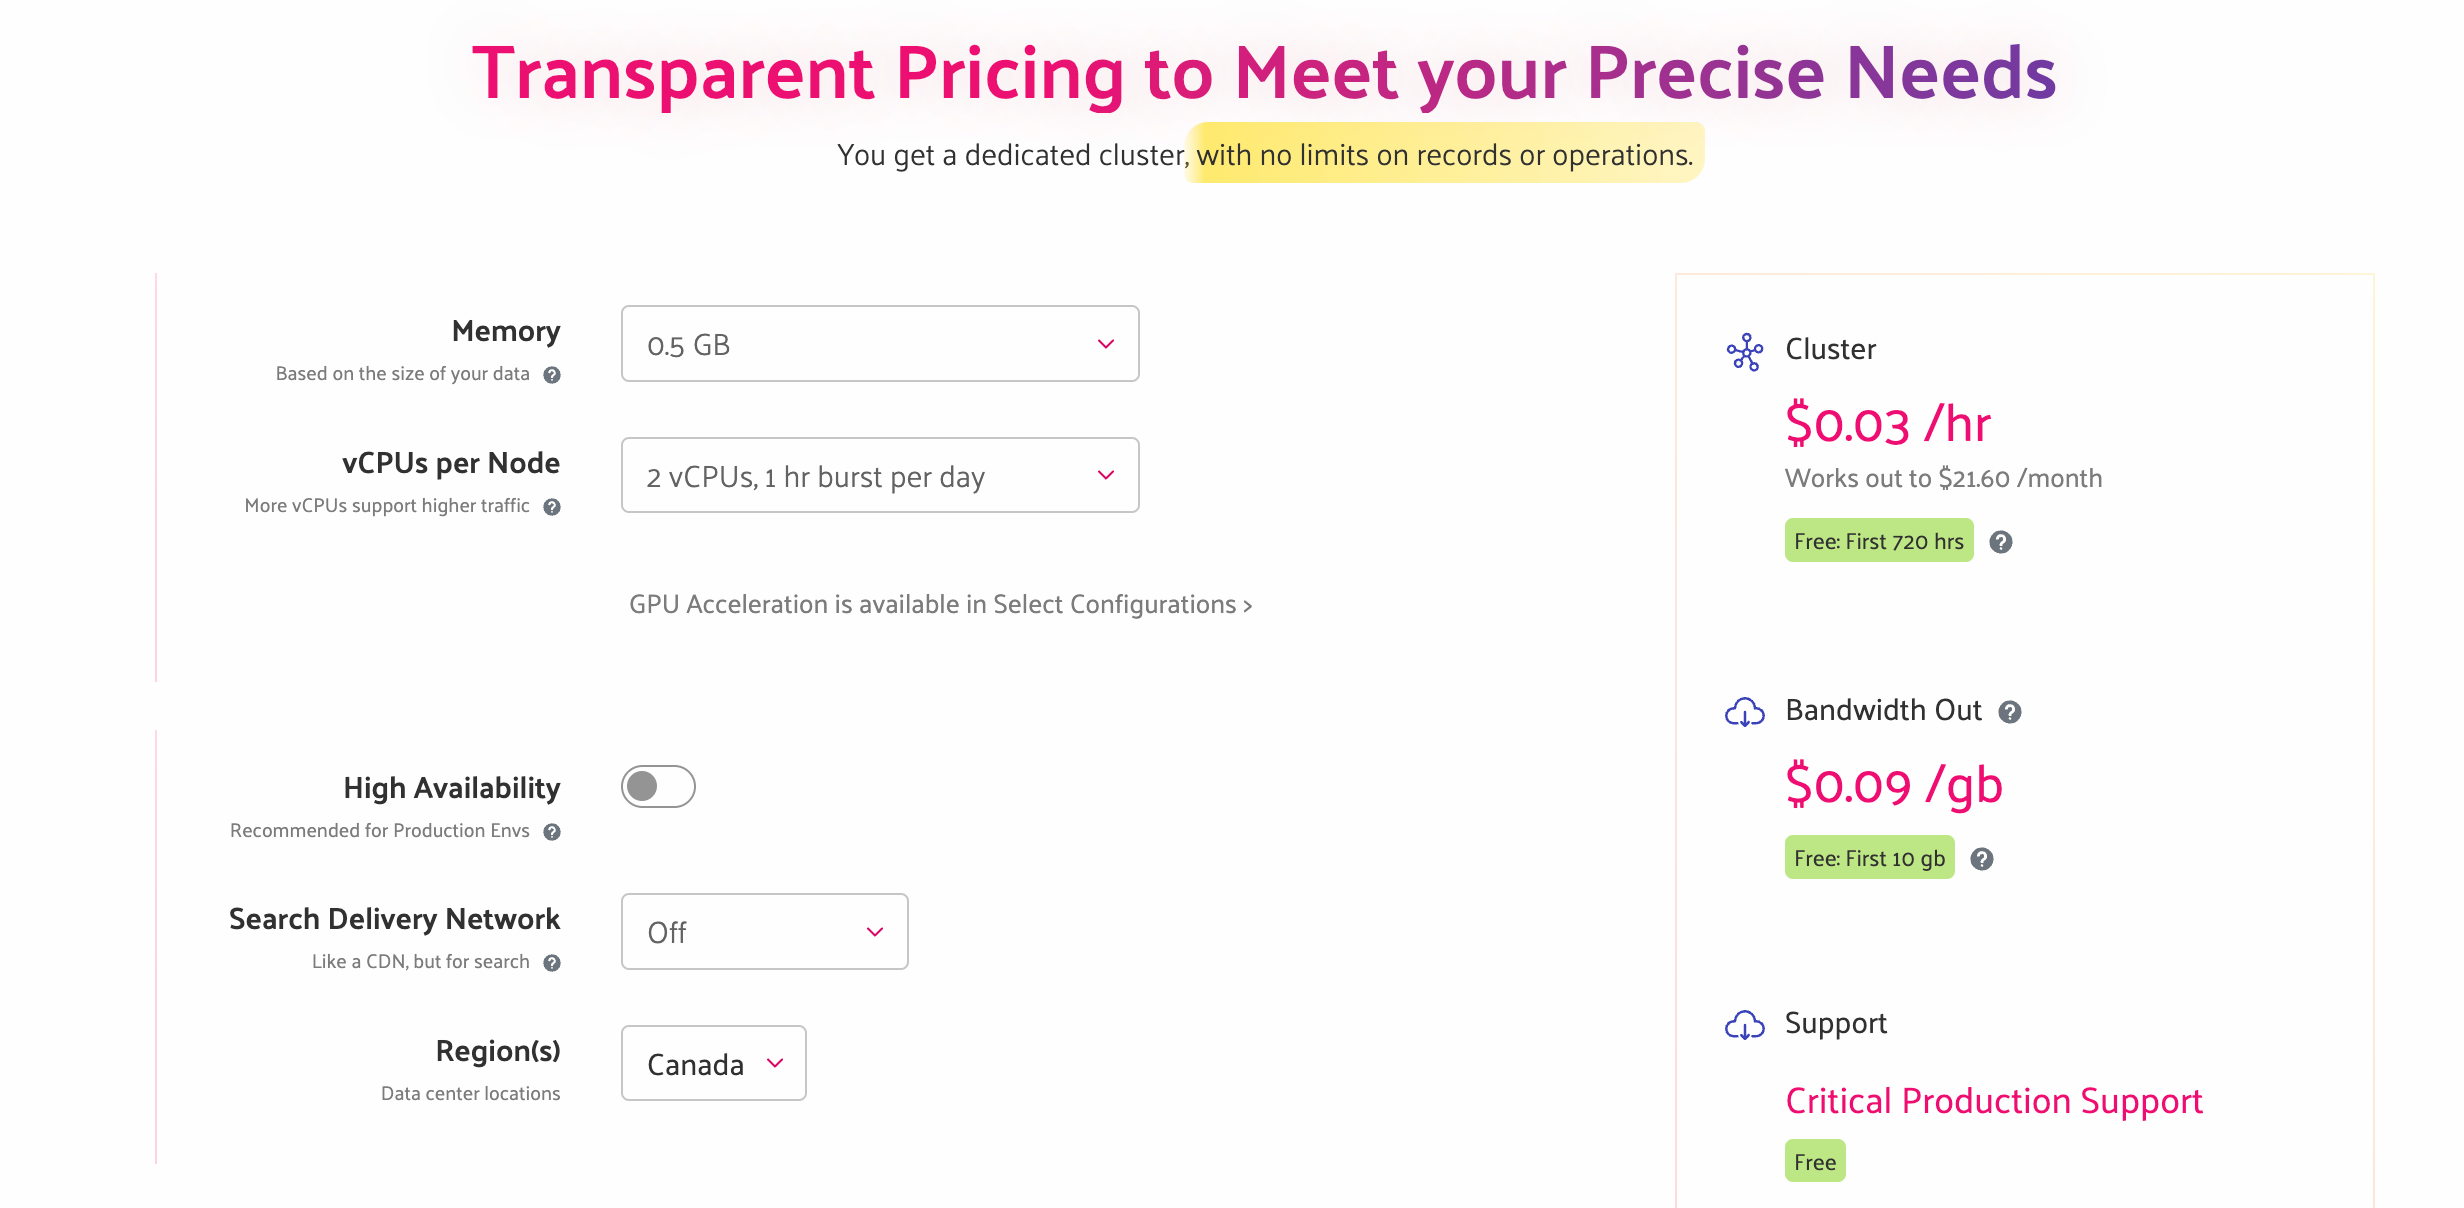Viewport: 2464px width, 1208px height.
Task: Choose a region from the Canada dropdown
Action: coord(714,1064)
